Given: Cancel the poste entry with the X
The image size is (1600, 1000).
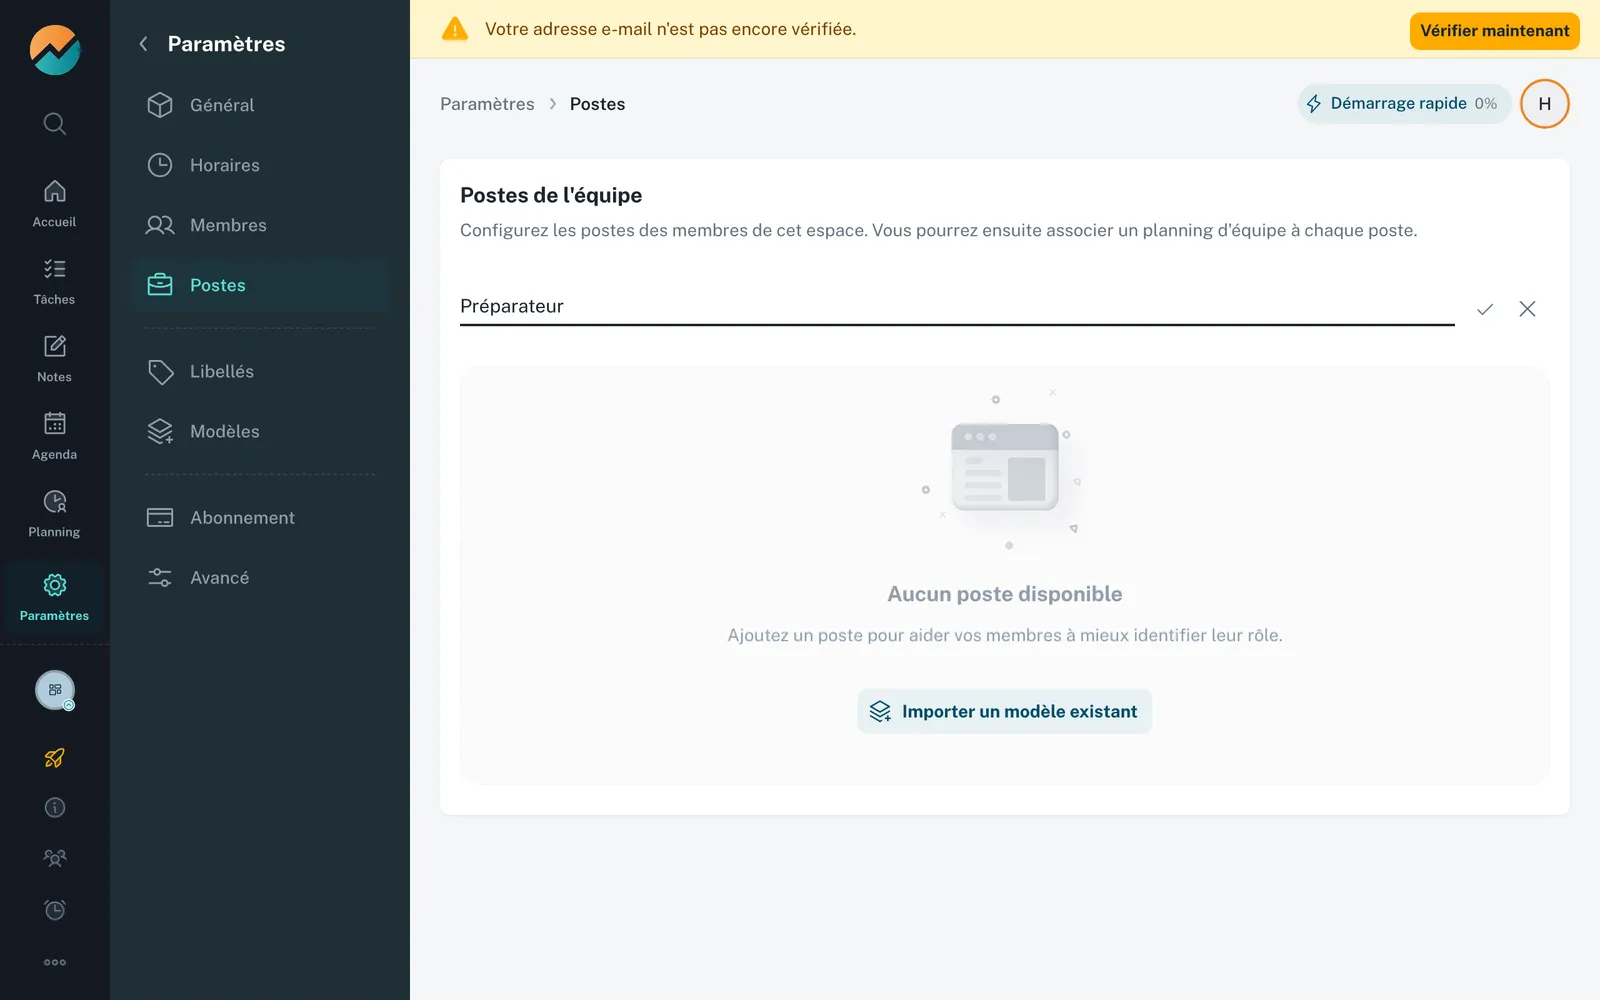Looking at the screenshot, I should 1527,309.
